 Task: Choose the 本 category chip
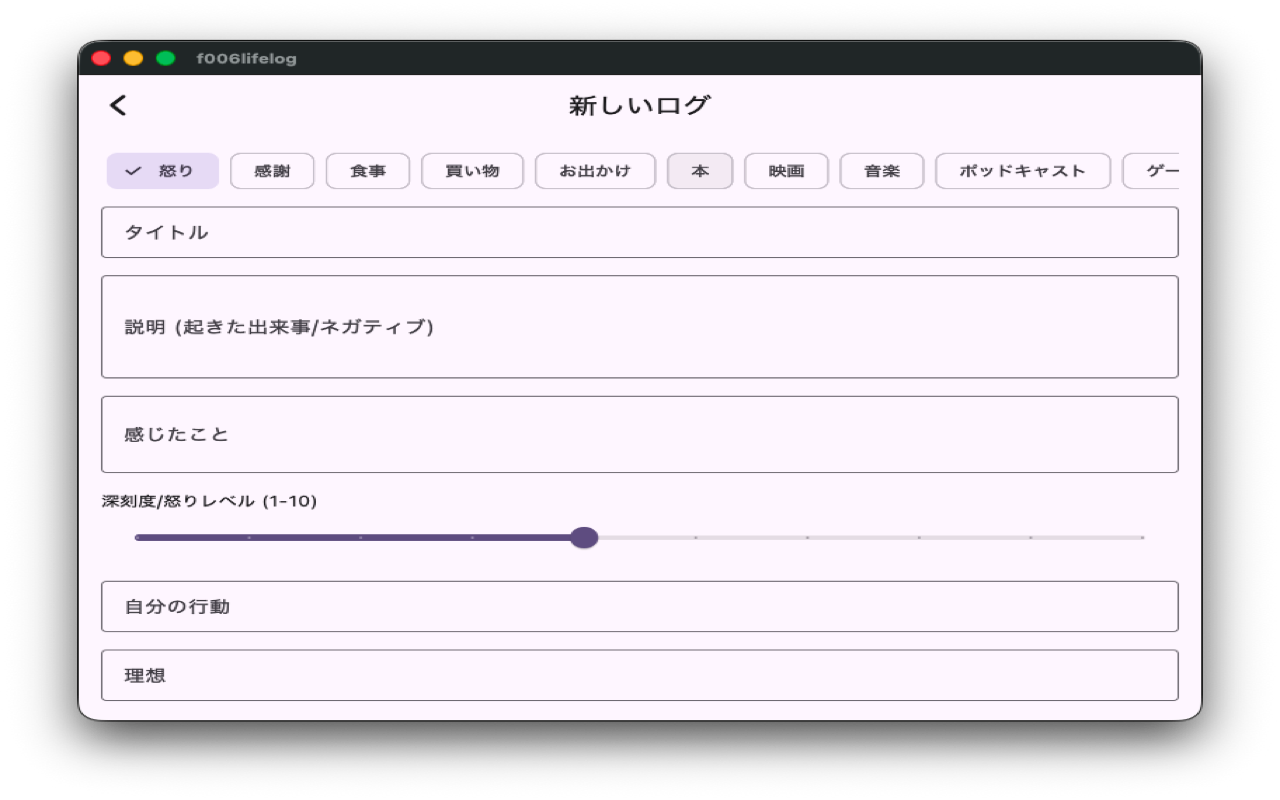(x=700, y=171)
